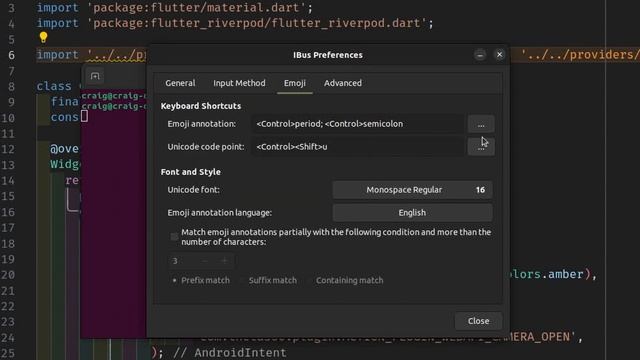Click ellipsis button for Emoji annotation shortcut
The image size is (640, 360).
tap(481, 124)
